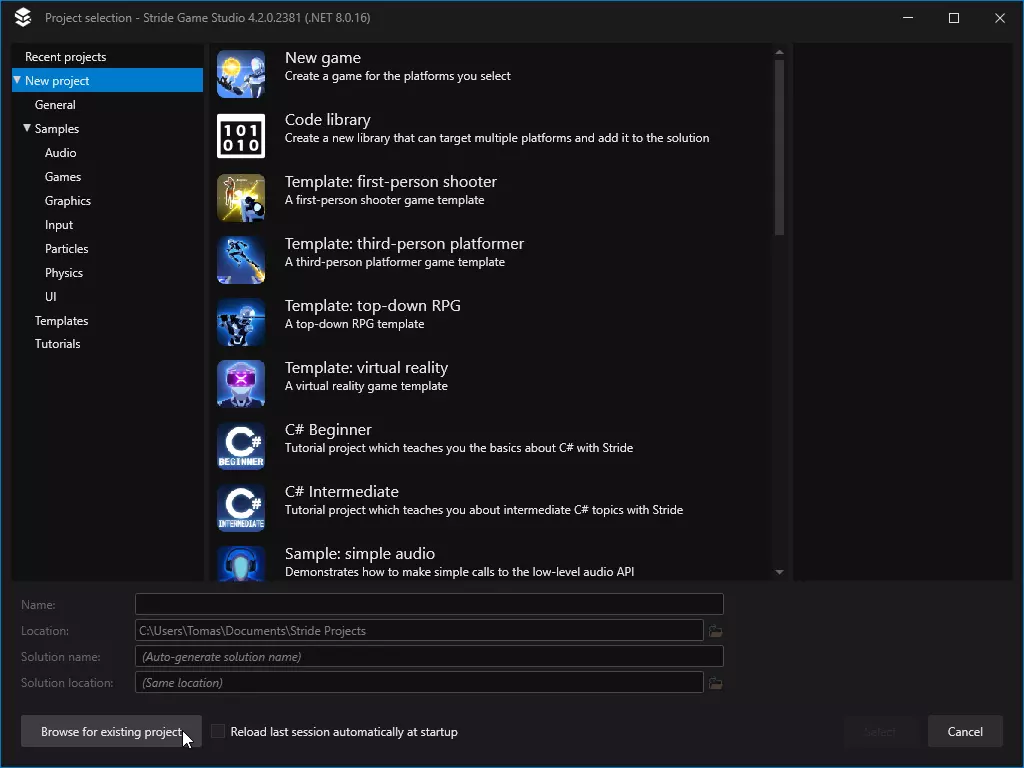Open the C# Beginner tutorial icon
The height and width of the screenshot is (768, 1024).
[241, 446]
